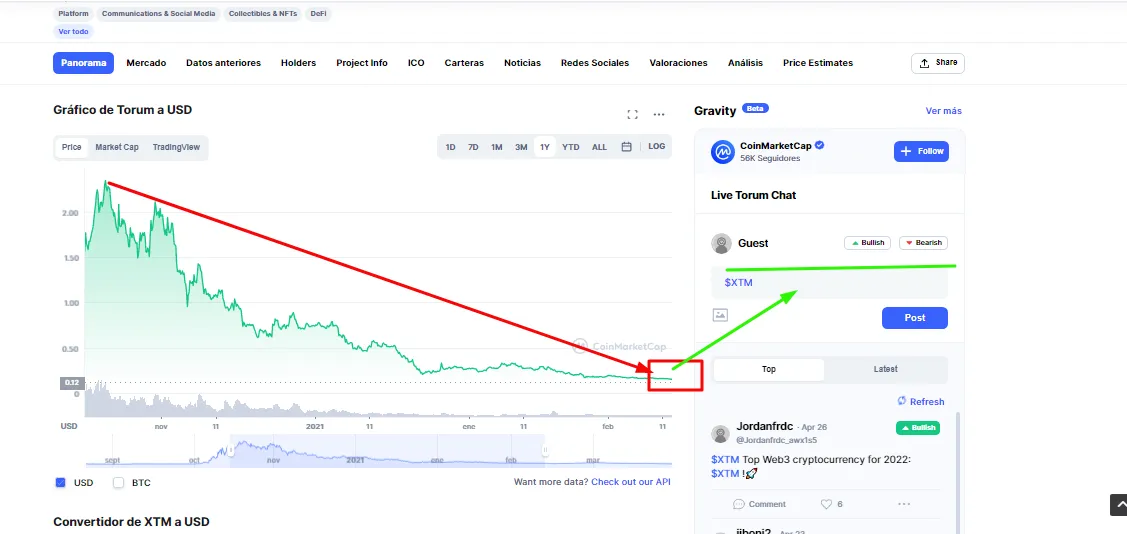Image resolution: width=1127 pixels, height=534 pixels.
Task: Attach image to post icon
Action: coord(720,315)
